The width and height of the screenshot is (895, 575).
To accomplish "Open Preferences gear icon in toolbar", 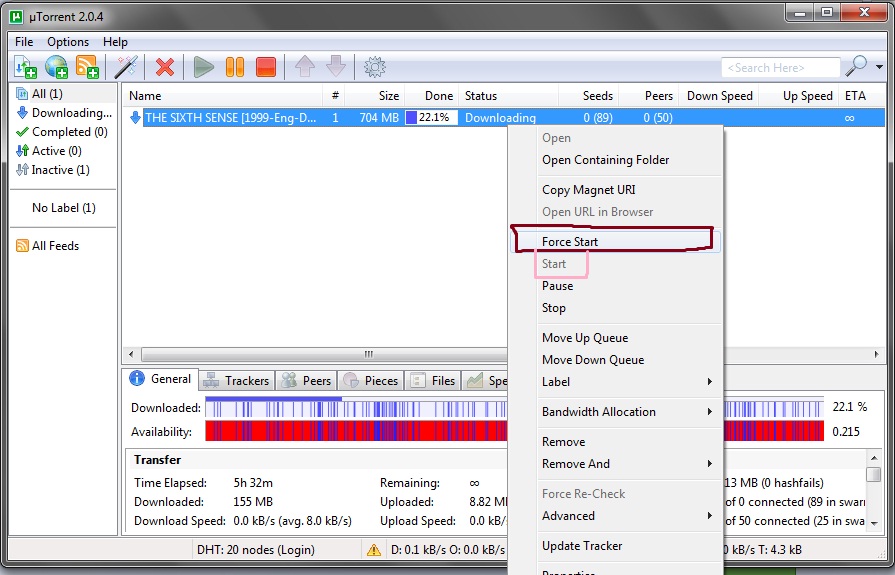I will (x=375, y=67).
